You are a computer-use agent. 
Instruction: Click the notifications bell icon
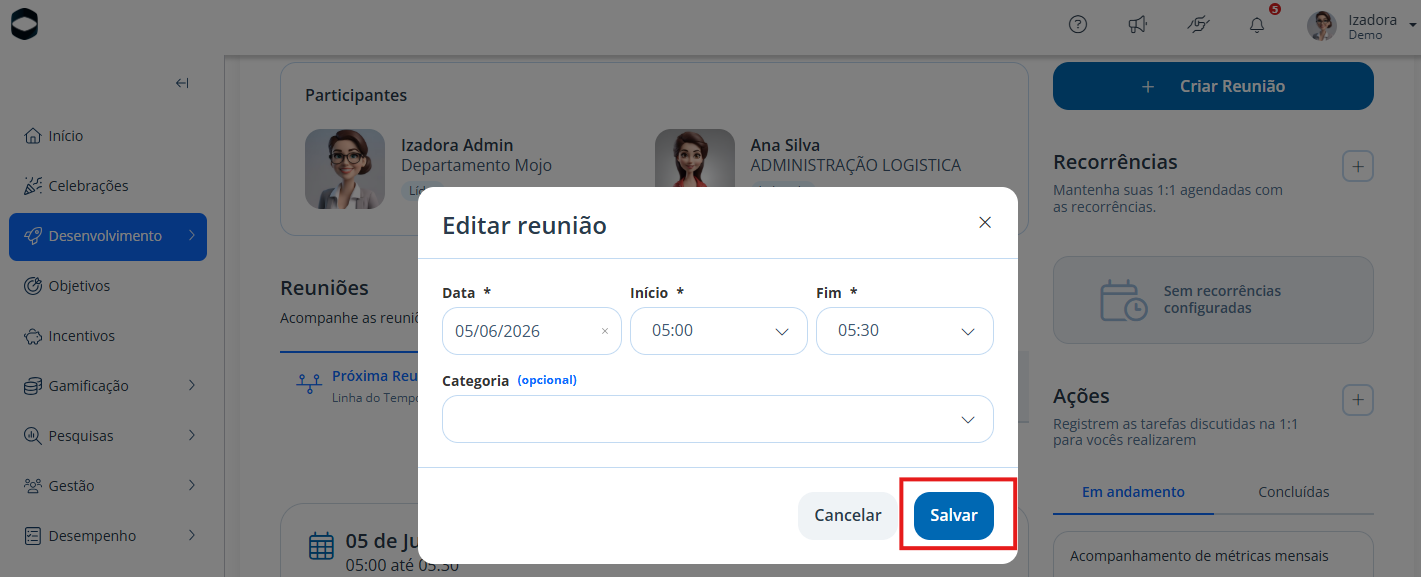pos(1257,25)
